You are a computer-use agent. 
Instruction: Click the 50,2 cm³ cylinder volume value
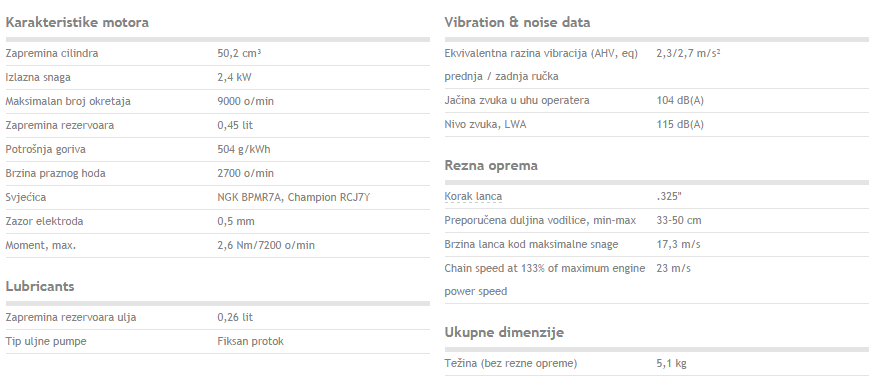pyautogui.click(x=239, y=54)
